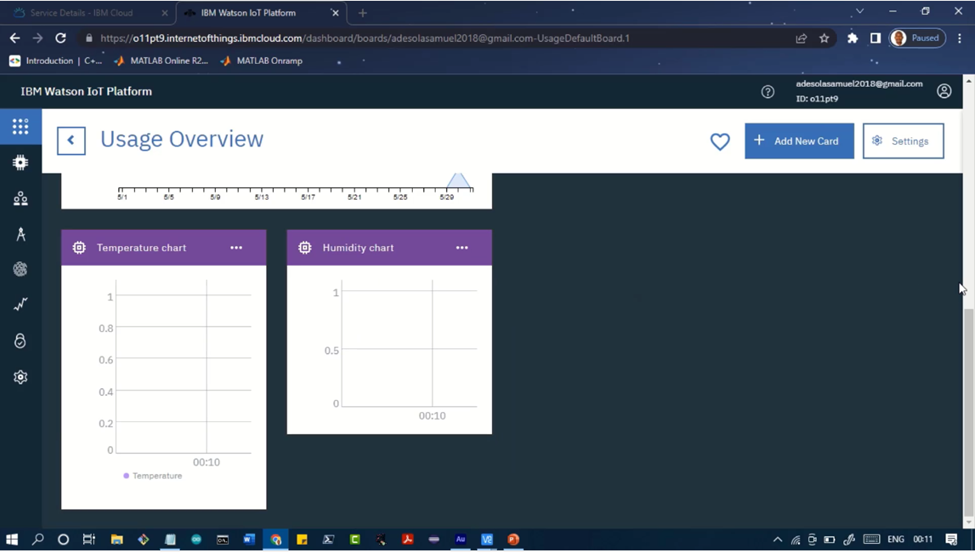
Task: Click the share page icon in address bar
Action: coord(801,38)
